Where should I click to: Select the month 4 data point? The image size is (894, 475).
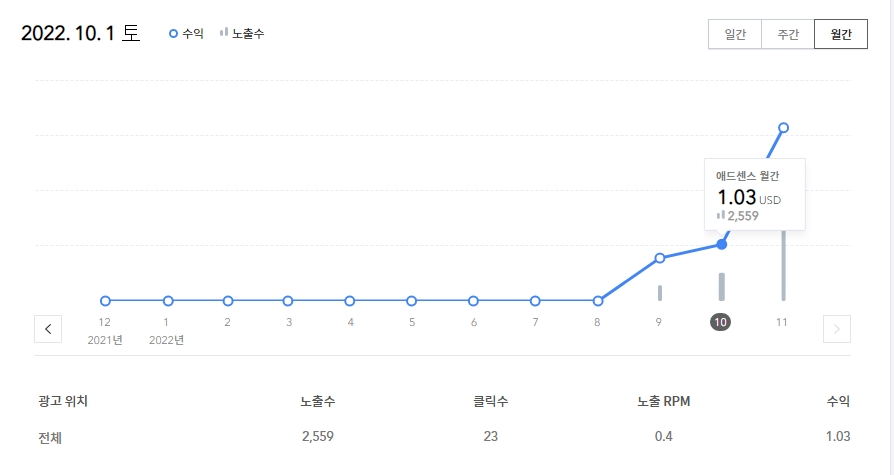(350, 301)
